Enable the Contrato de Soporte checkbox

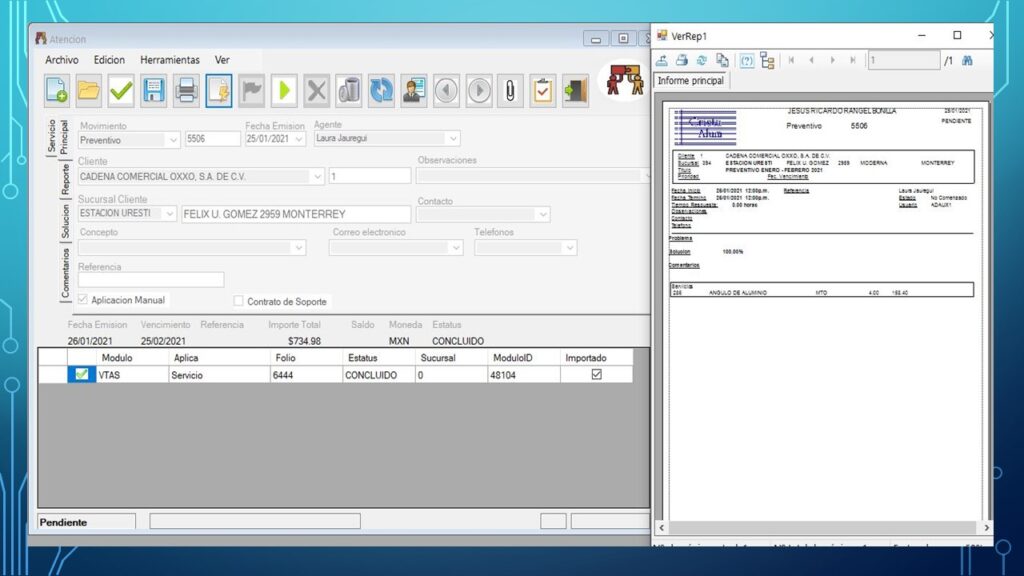pos(238,301)
